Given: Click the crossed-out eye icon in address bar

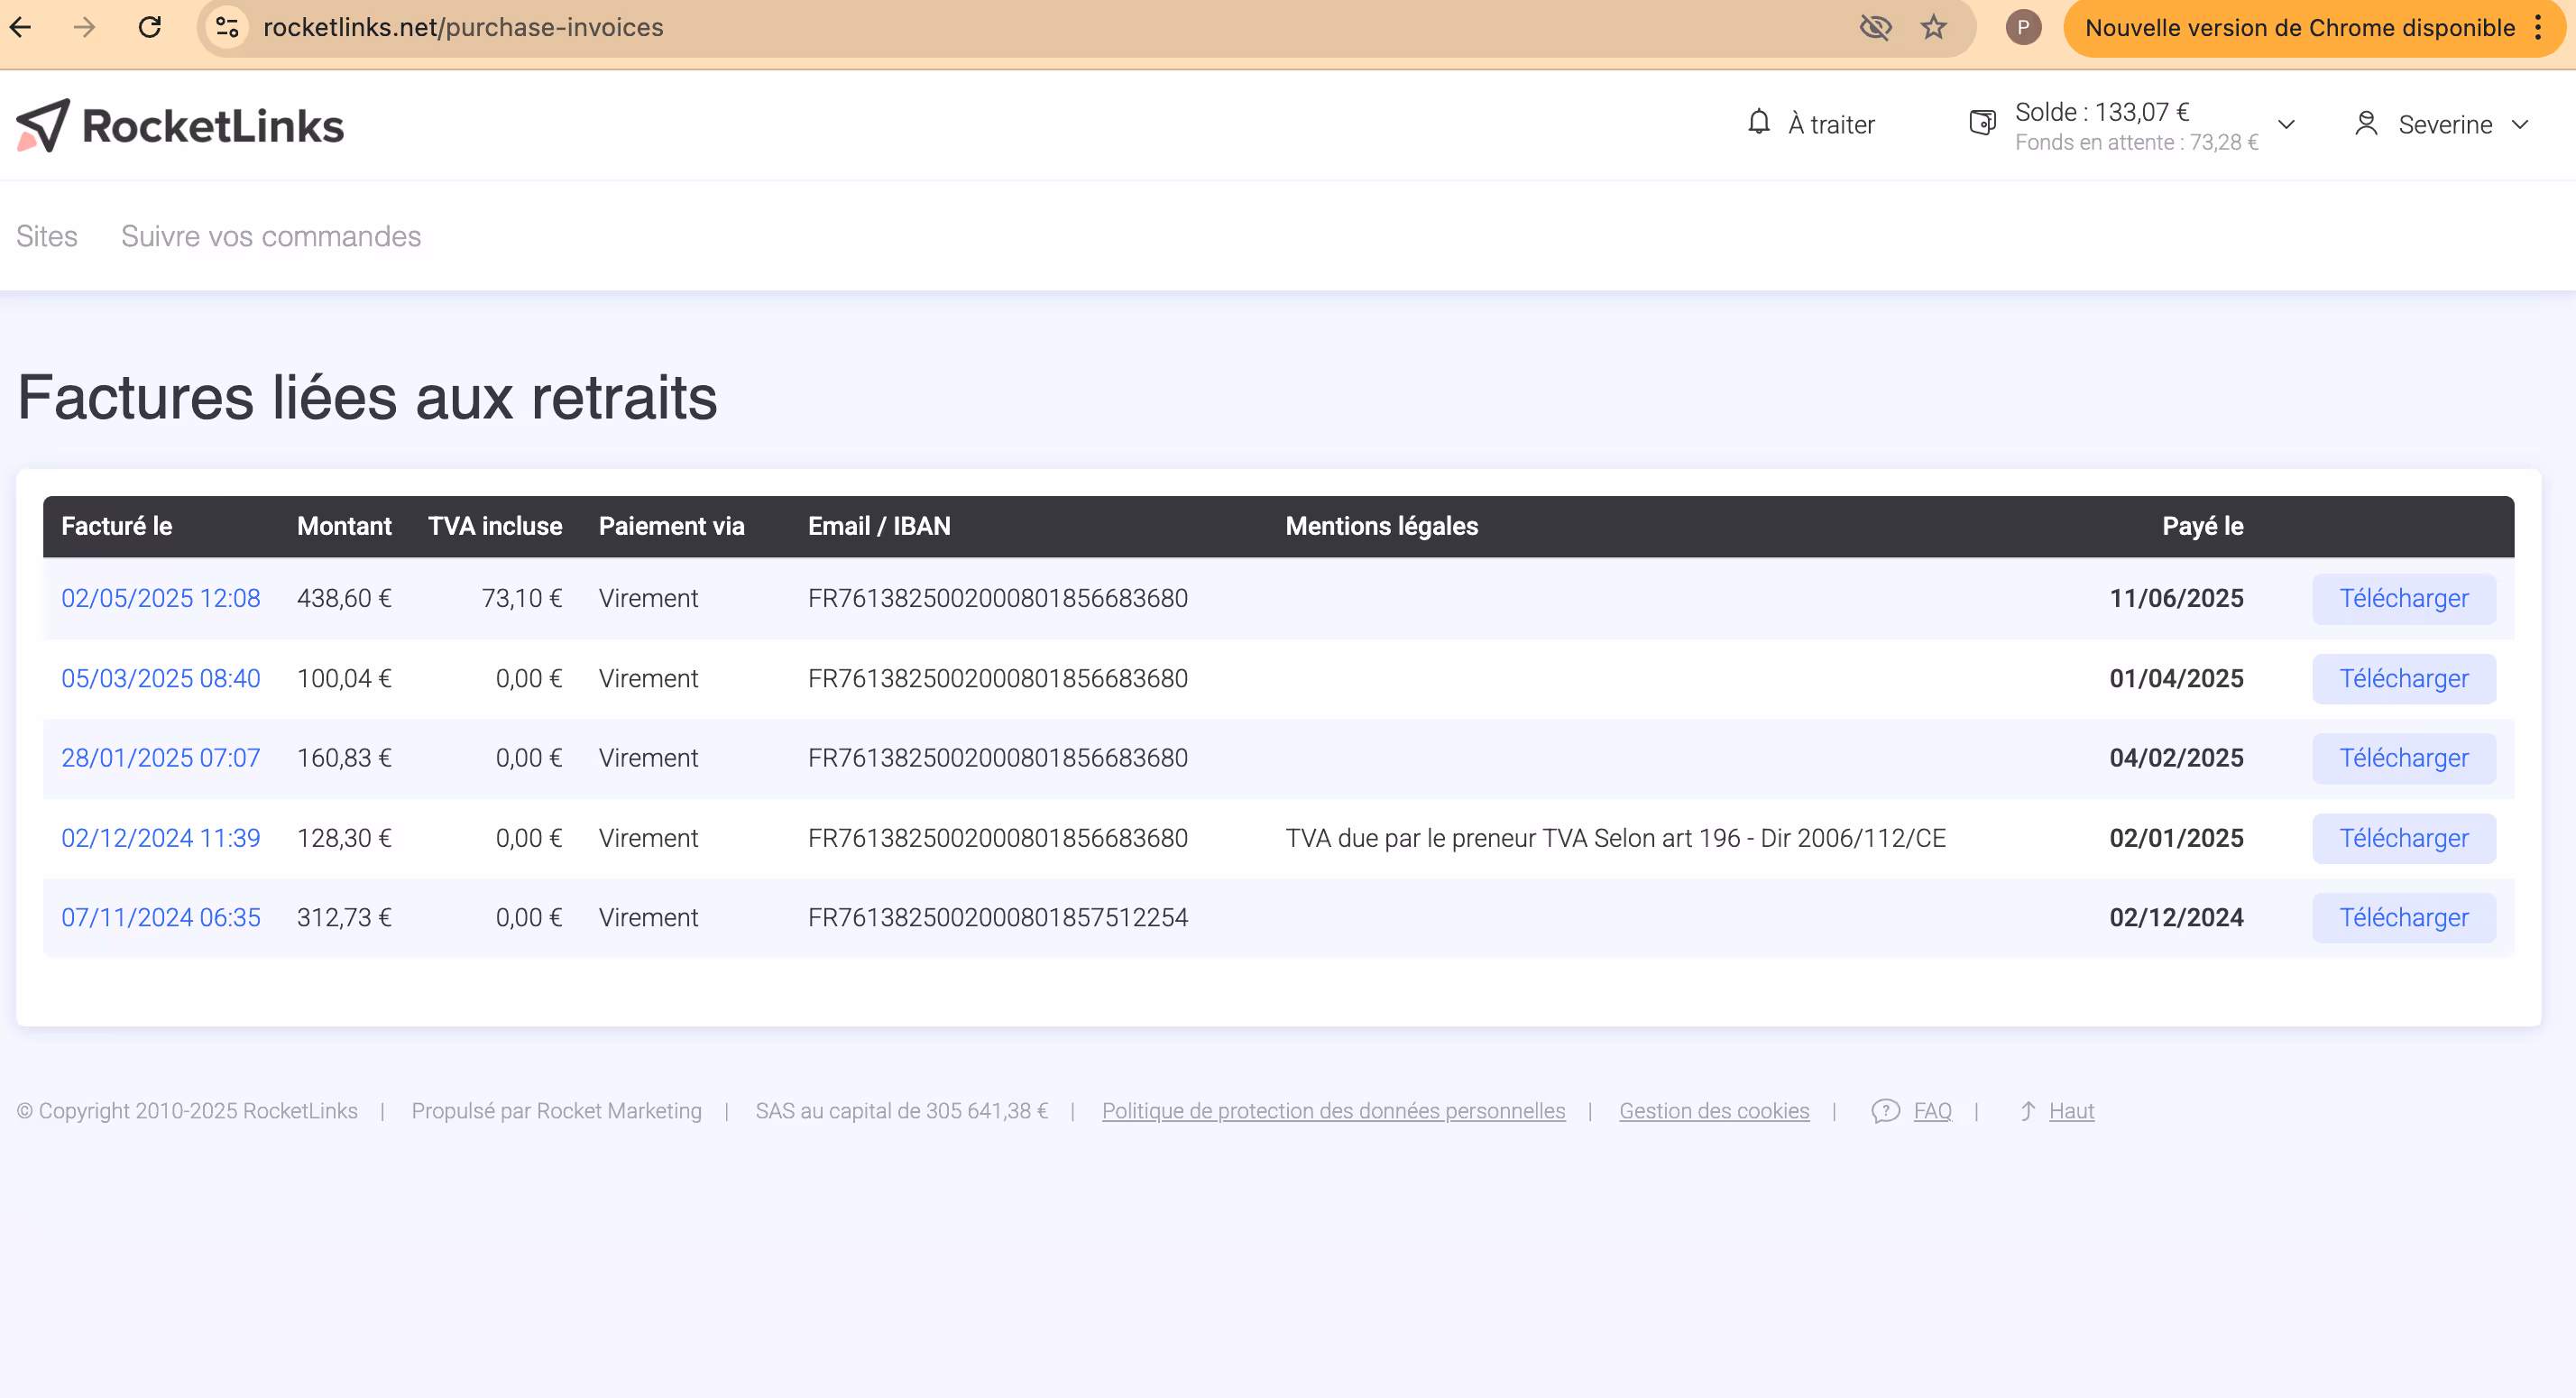Looking at the screenshot, I should [1875, 27].
